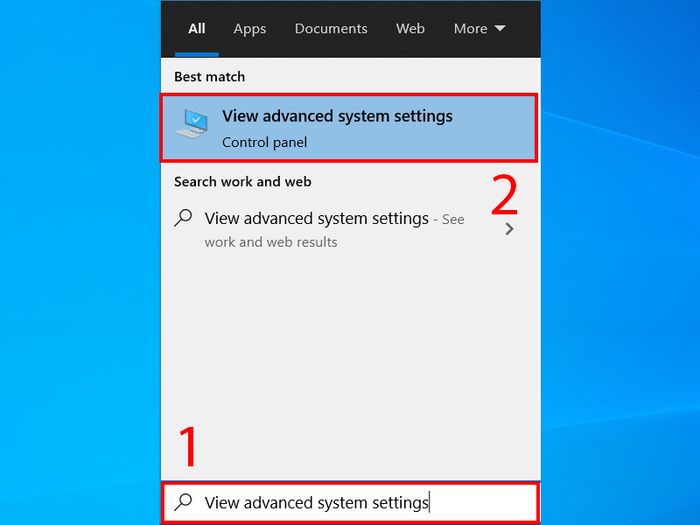Click the computer icon of the best match
The height and width of the screenshot is (525, 700).
pos(192,123)
